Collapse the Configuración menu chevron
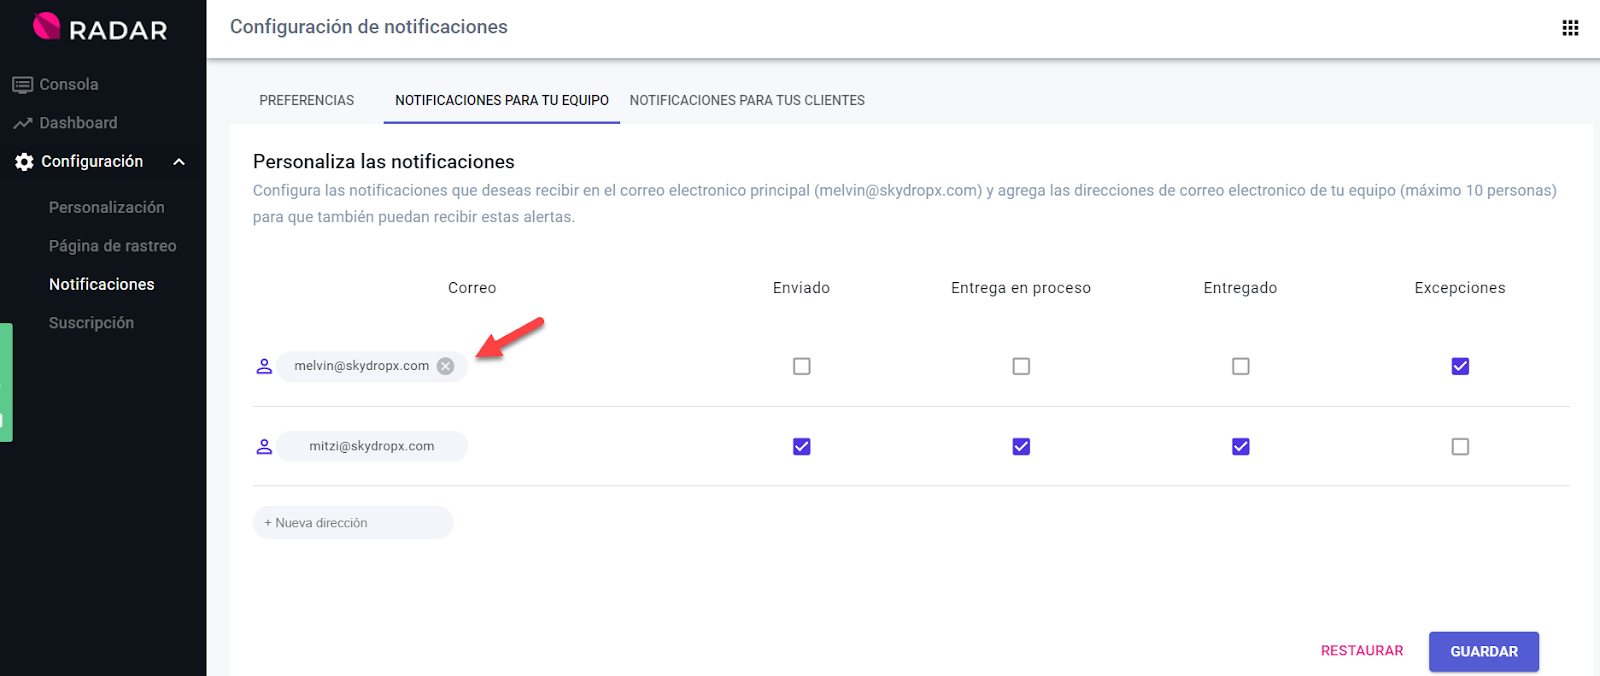The width and height of the screenshot is (1600, 676). tap(179, 162)
